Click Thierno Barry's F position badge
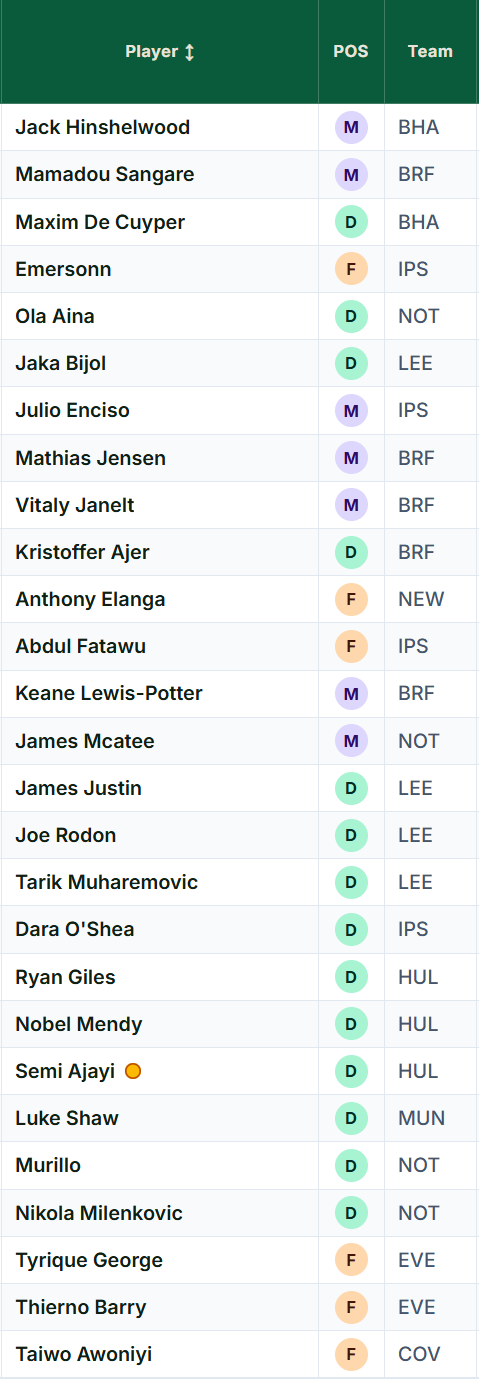 pos(351,1307)
